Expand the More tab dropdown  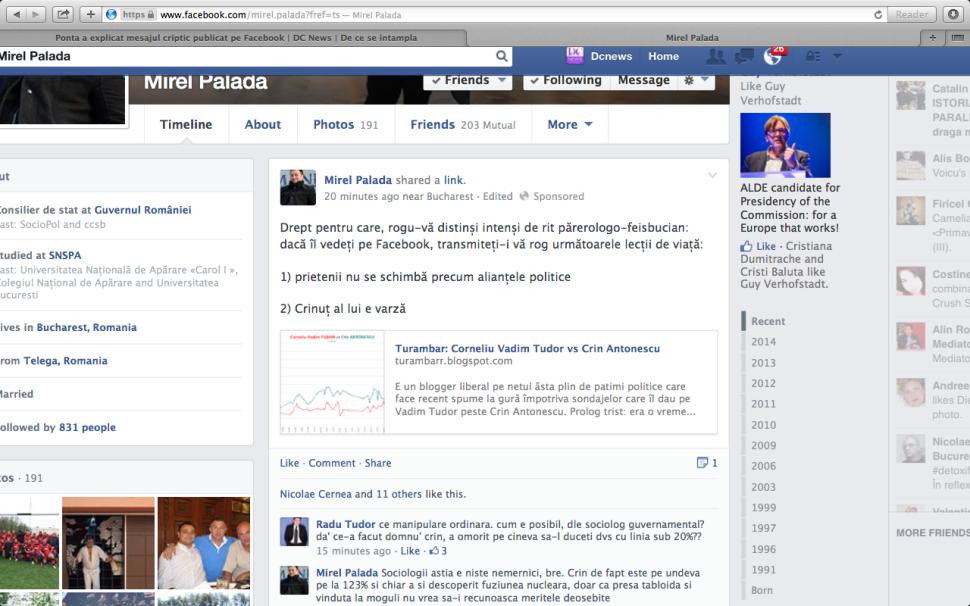(570, 124)
